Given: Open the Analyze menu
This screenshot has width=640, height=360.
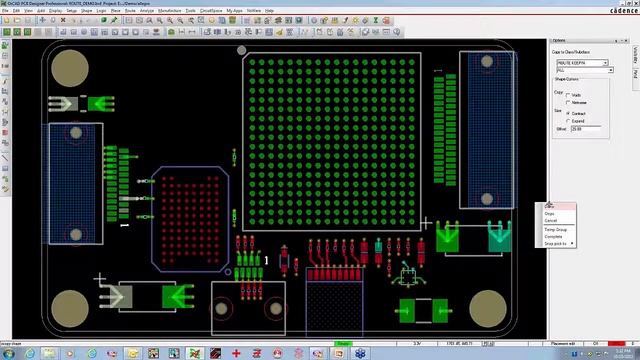Looking at the screenshot, I should coord(147,11).
